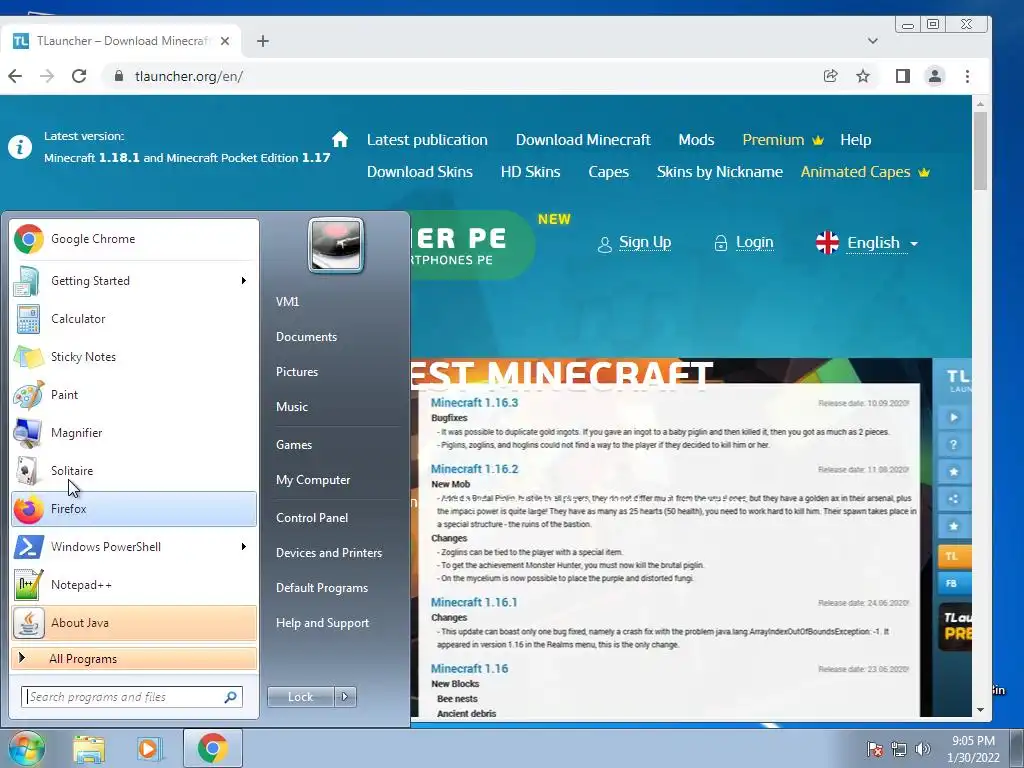Viewport: 1024px width, 768px height.
Task: Start Paint from the Start menu
Action: pos(134,394)
